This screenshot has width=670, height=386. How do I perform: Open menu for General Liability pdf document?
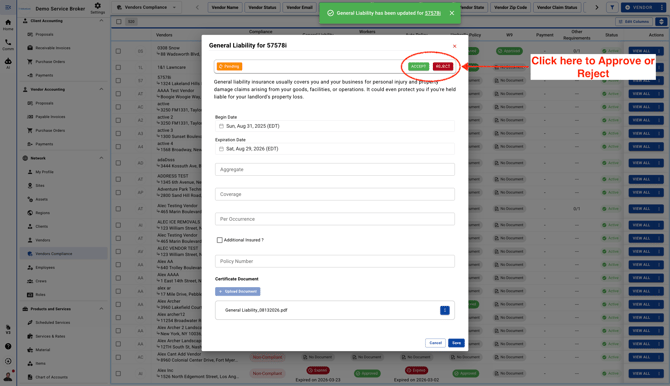click(x=444, y=310)
